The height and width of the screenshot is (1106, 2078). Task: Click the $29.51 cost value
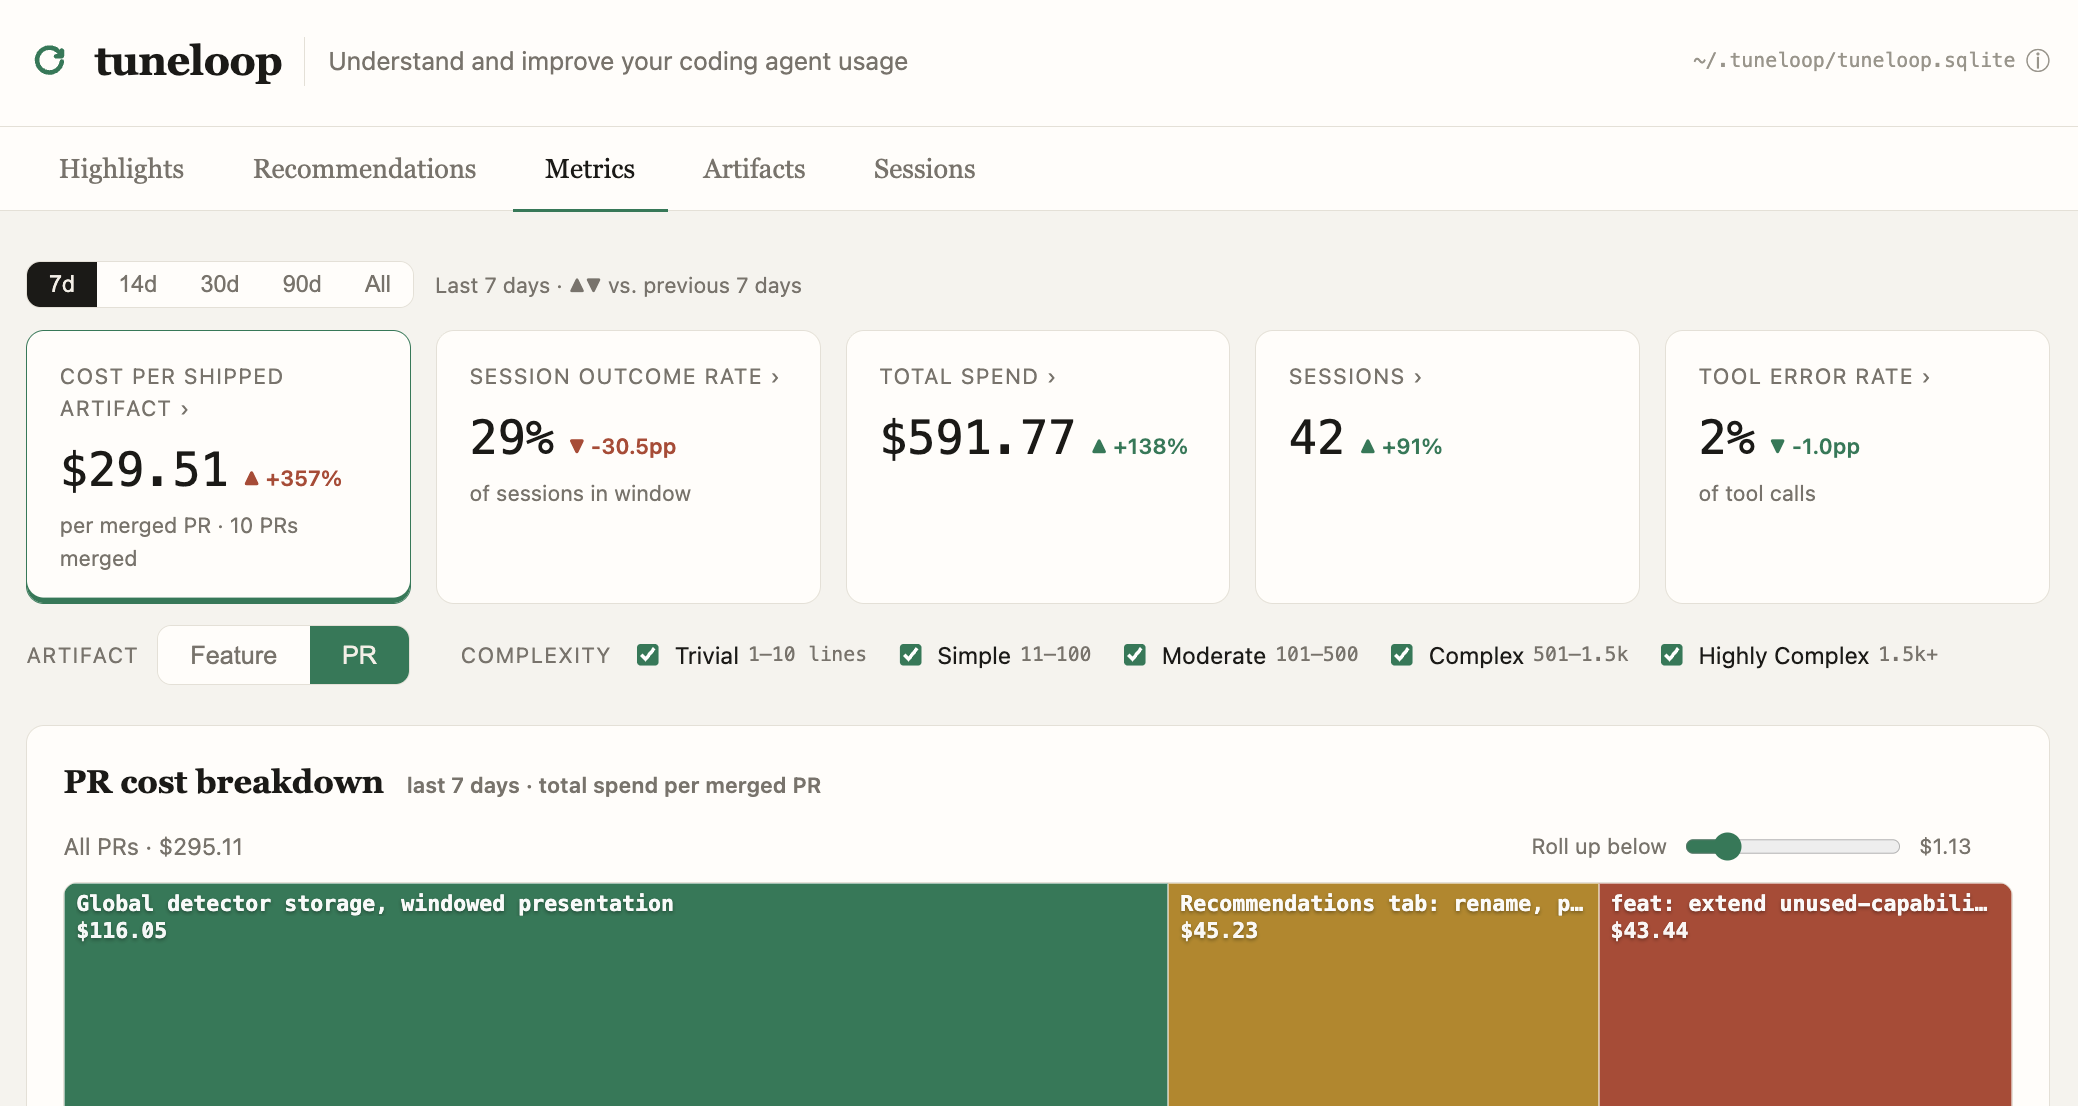click(145, 470)
